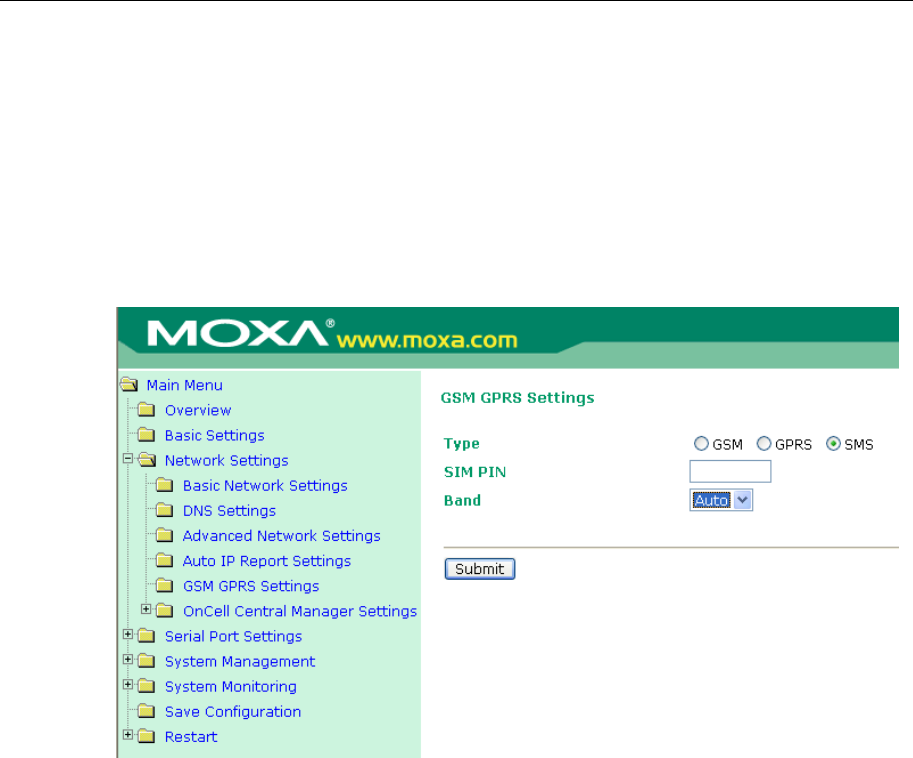Image resolution: width=913 pixels, height=758 pixels.
Task: Click the Restart folder icon
Action: 146,736
